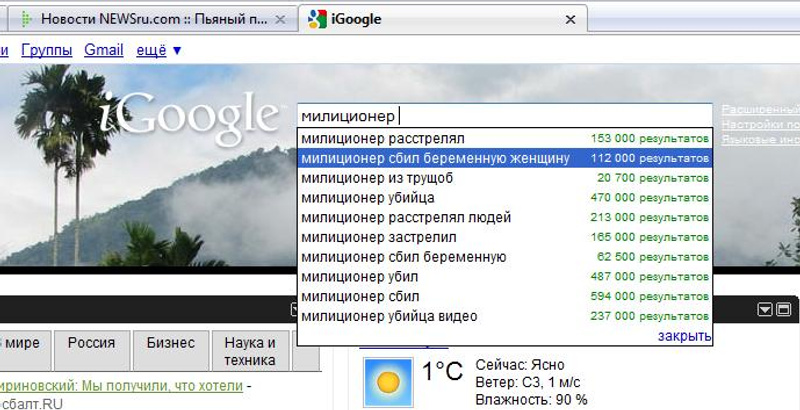Focus the search field containing милиционер
The width and height of the screenshot is (800, 410).
[x=505, y=116]
